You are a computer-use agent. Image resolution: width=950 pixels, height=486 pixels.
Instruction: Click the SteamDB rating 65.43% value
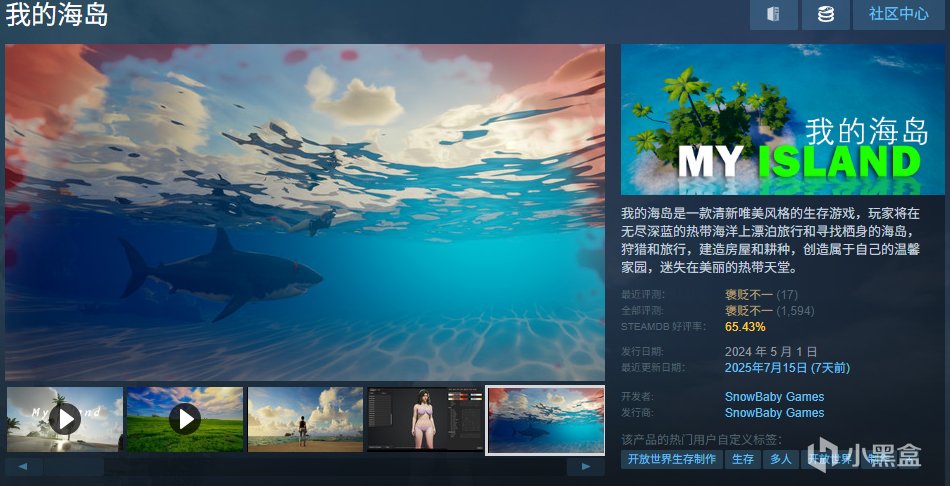pos(745,327)
